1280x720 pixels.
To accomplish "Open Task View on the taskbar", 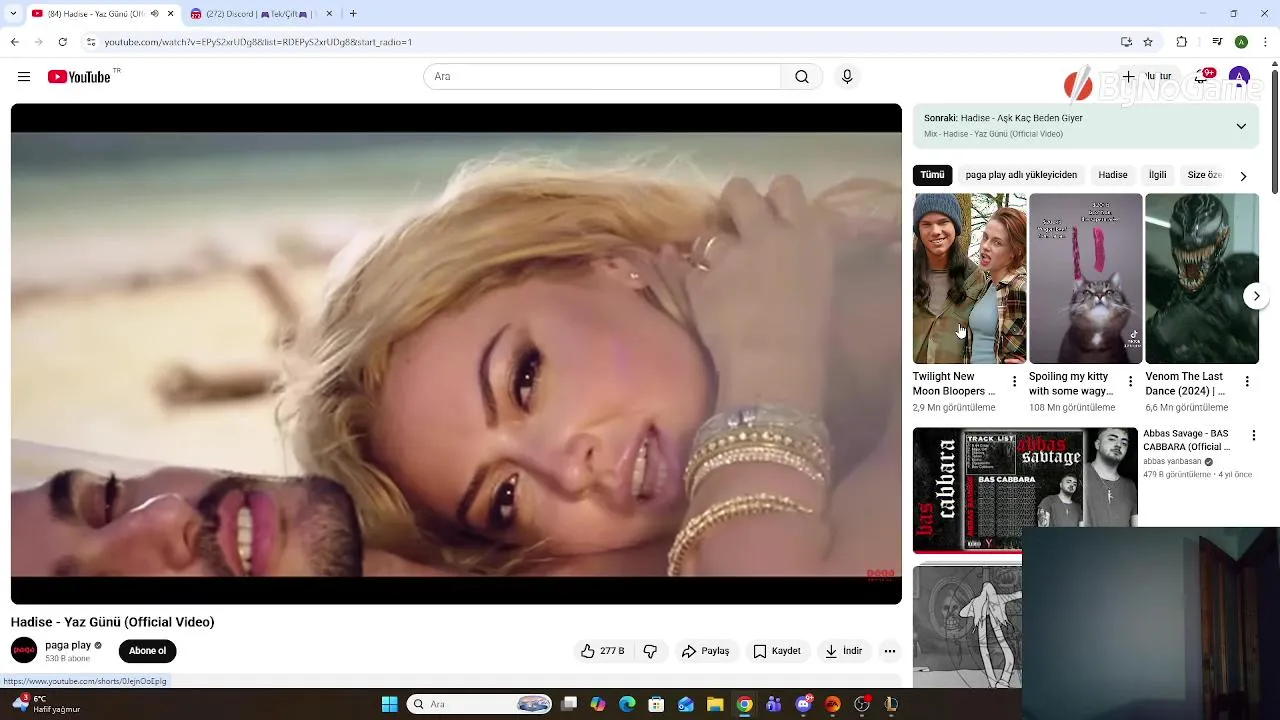I will (569, 704).
